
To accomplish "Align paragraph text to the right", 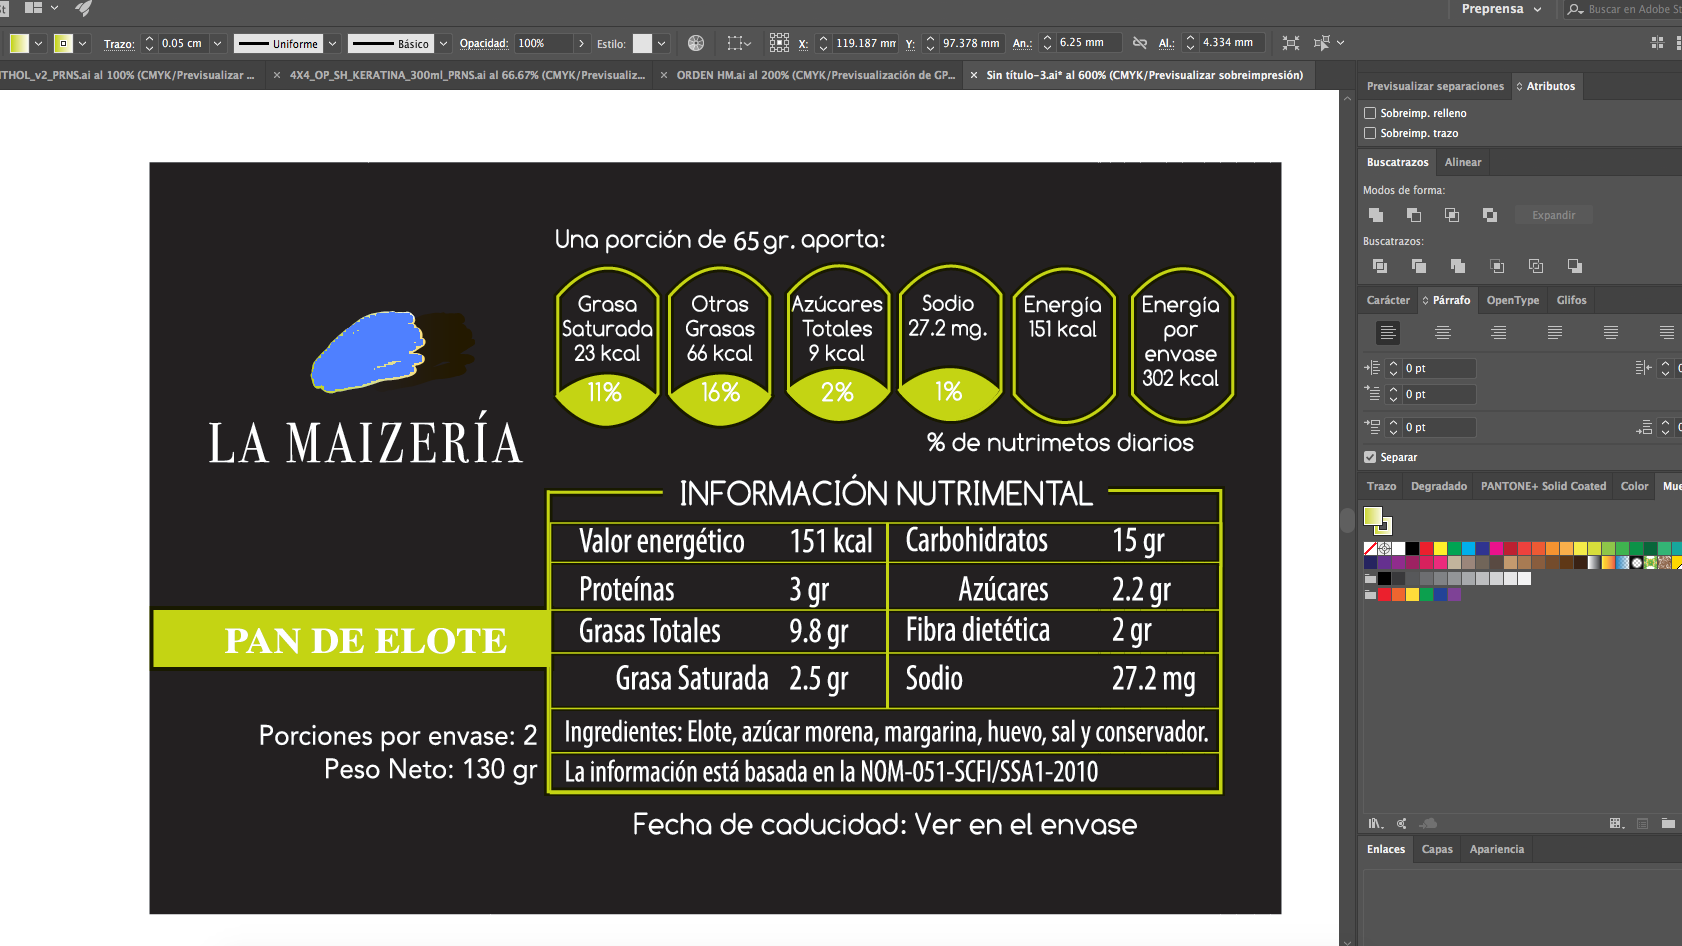I will coord(1499,333).
